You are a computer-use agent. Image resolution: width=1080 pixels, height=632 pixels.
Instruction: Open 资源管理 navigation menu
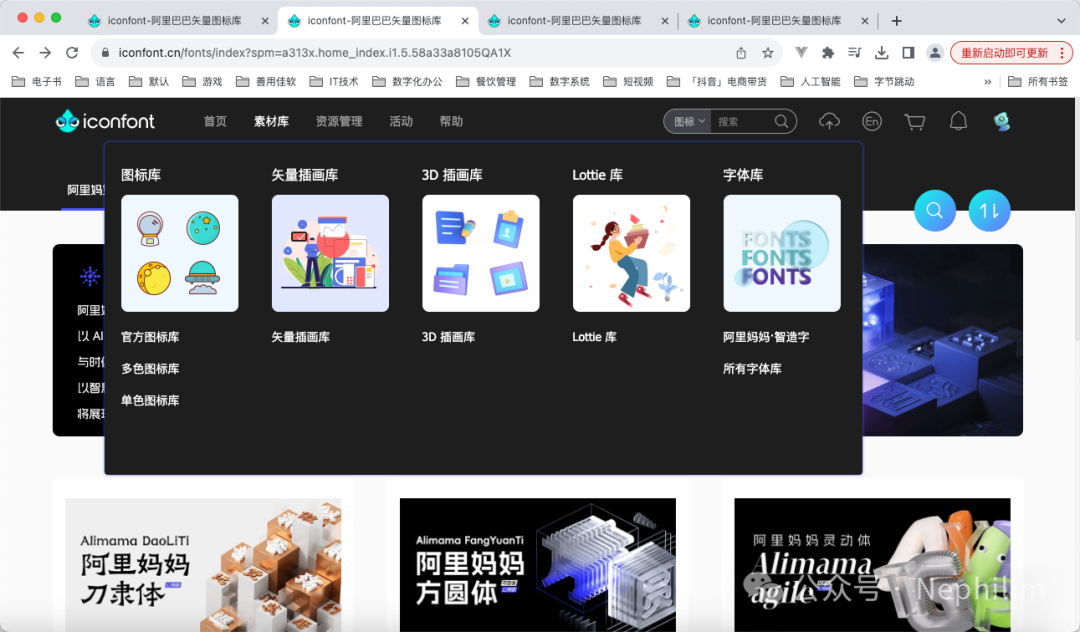point(339,121)
